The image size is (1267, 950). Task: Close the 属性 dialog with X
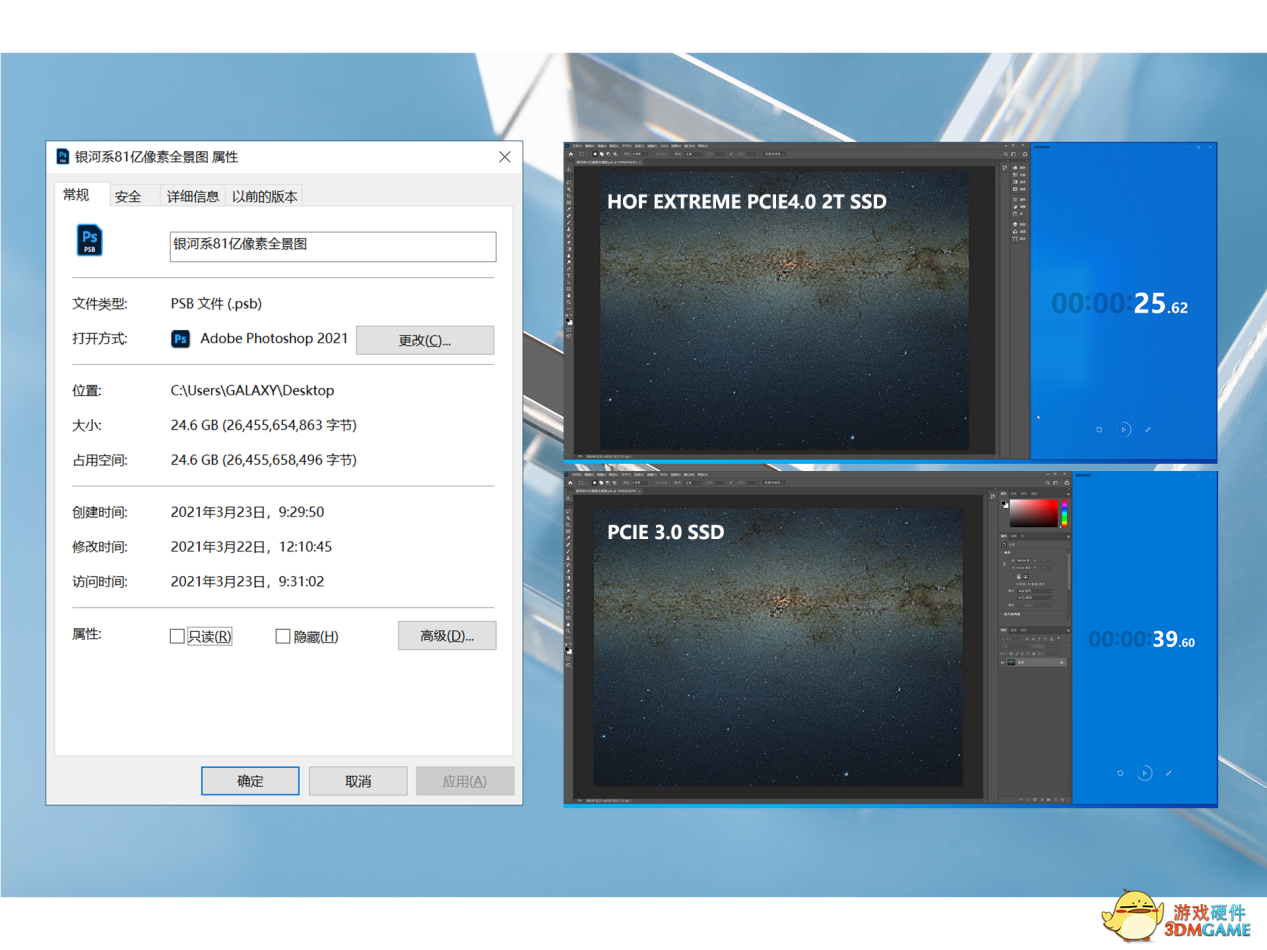pos(505,157)
